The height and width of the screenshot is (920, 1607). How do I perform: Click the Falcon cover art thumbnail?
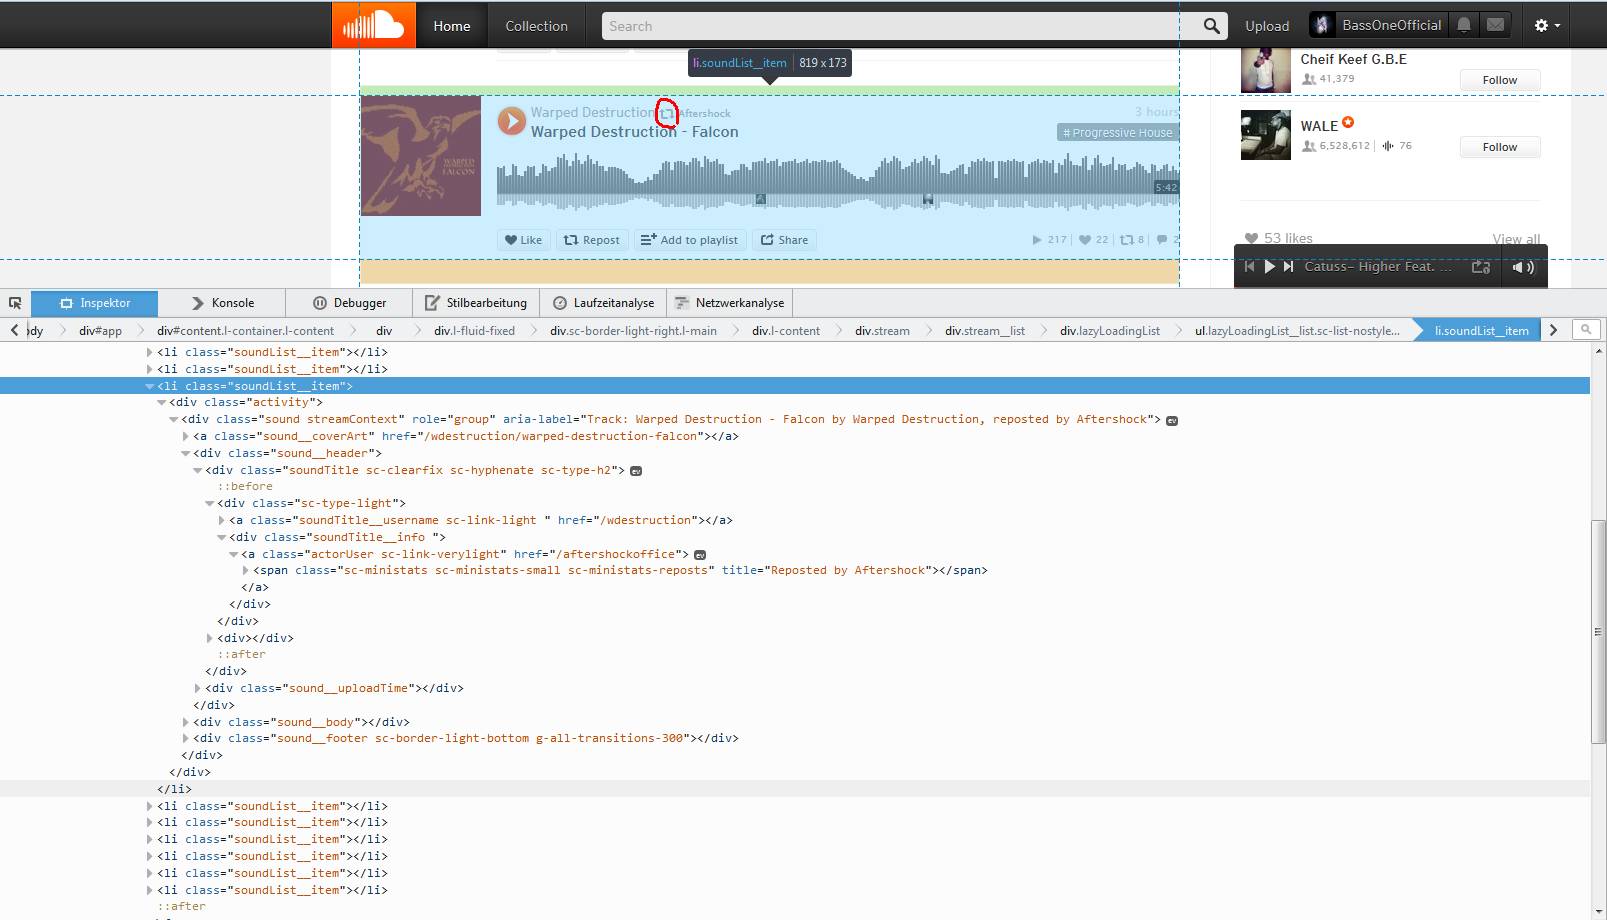(x=421, y=156)
